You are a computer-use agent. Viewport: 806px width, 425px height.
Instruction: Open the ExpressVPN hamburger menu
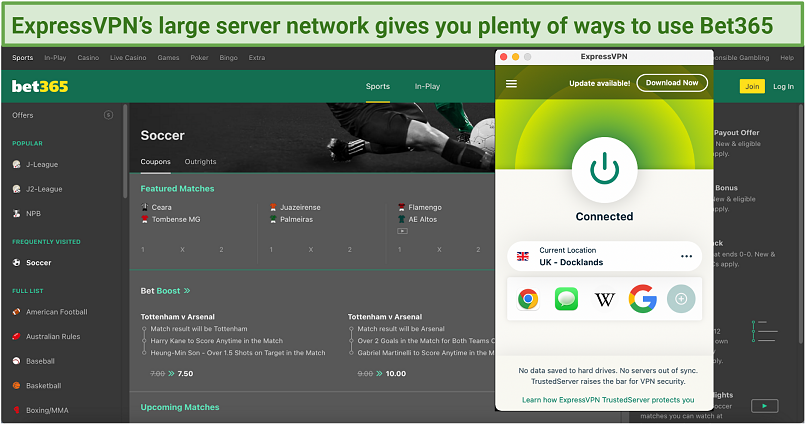(511, 83)
